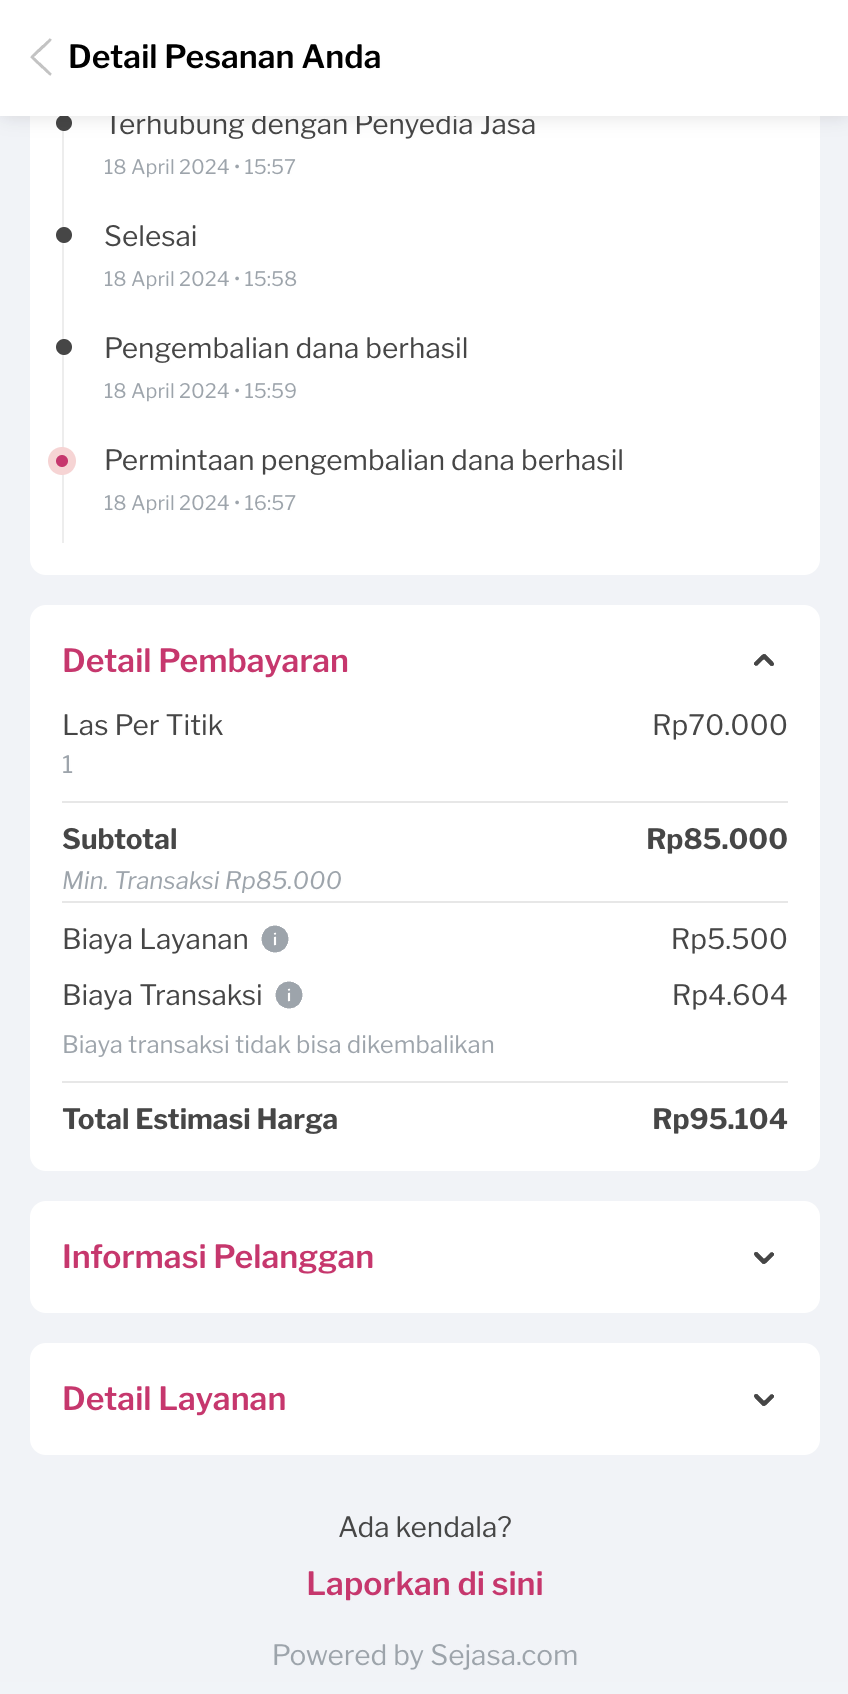Click the highlighted red timeline marker
The image size is (848, 1694).
62,461
